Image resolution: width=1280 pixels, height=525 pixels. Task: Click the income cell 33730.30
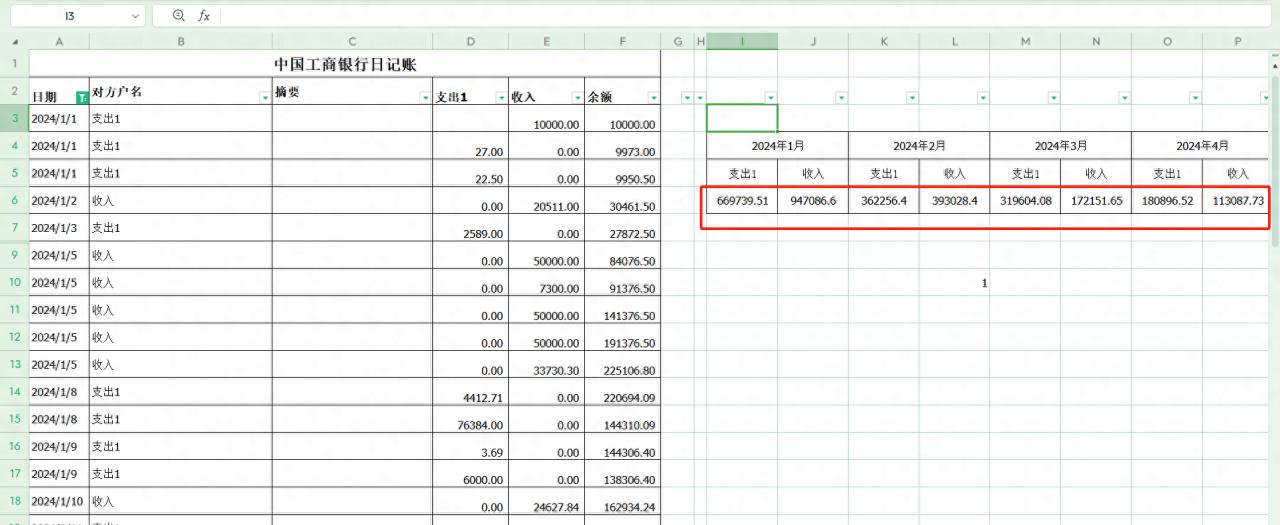[x=546, y=364]
